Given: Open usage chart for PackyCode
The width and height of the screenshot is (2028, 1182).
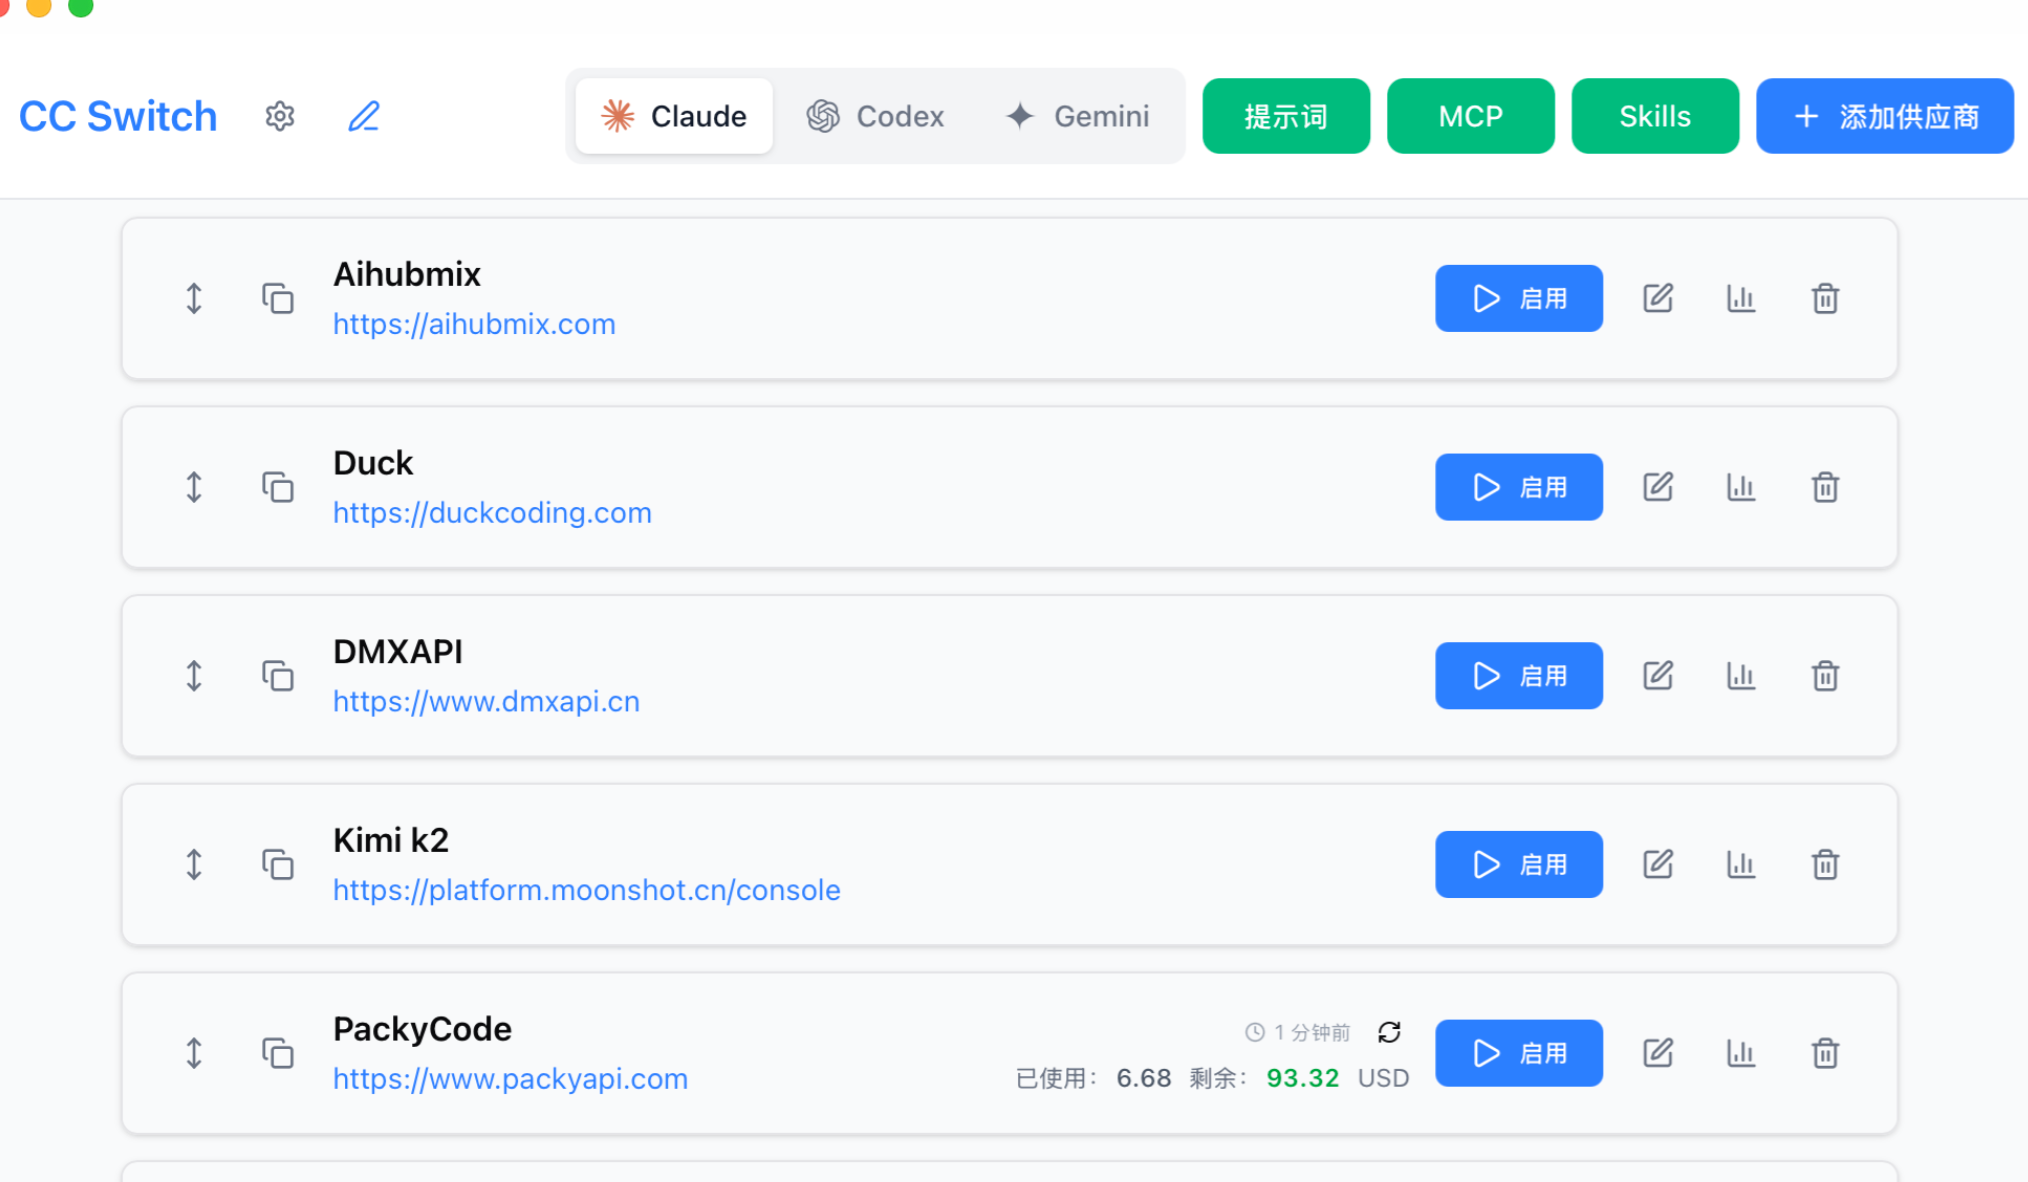Looking at the screenshot, I should pos(1741,1053).
